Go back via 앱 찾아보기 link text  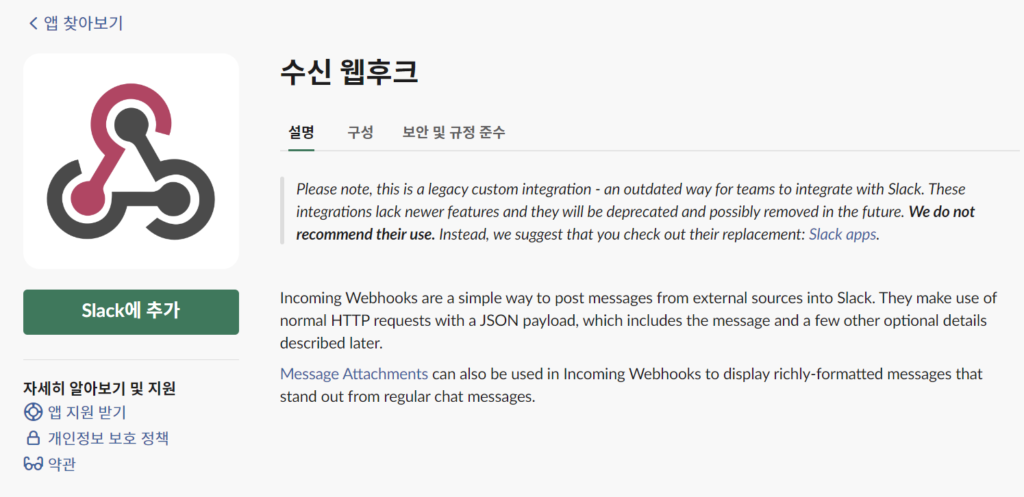coord(83,24)
